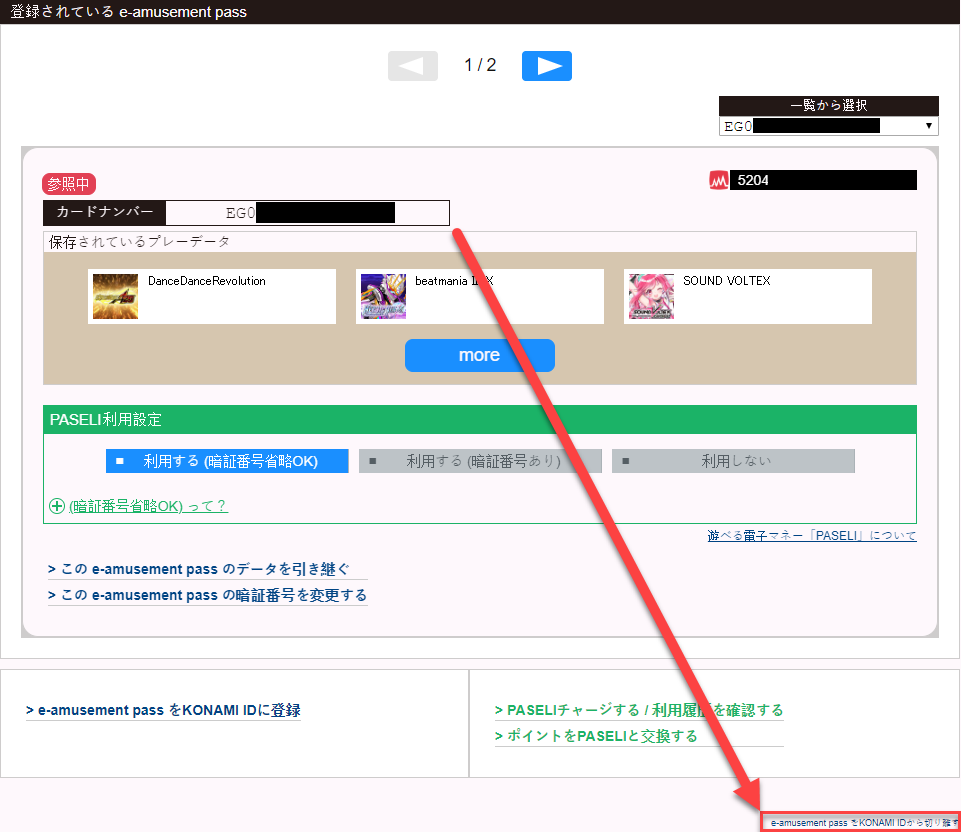Open PASELIチャージする / 利用履歴を確認する link
Image resolution: width=961 pixels, height=832 pixels.
pyautogui.click(x=639, y=710)
